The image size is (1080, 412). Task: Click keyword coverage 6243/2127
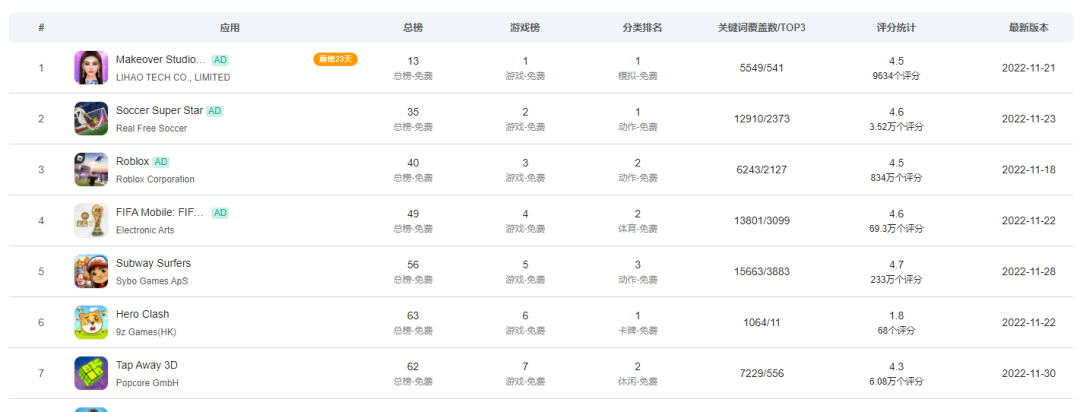coord(762,170)
